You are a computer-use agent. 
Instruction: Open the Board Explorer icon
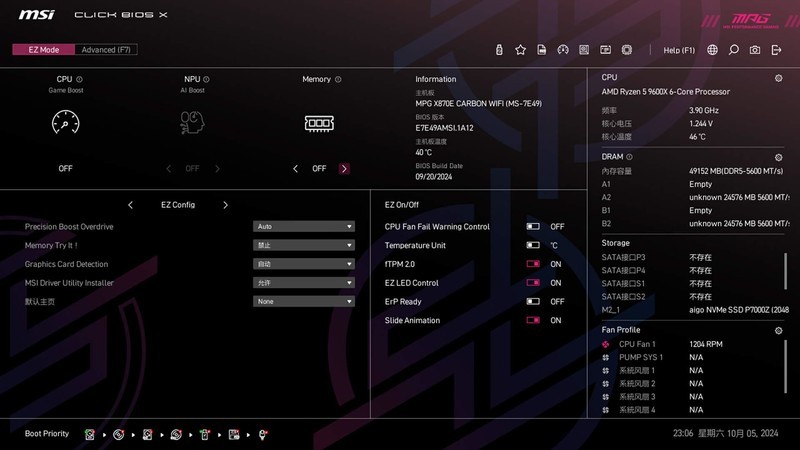[584, 49]
